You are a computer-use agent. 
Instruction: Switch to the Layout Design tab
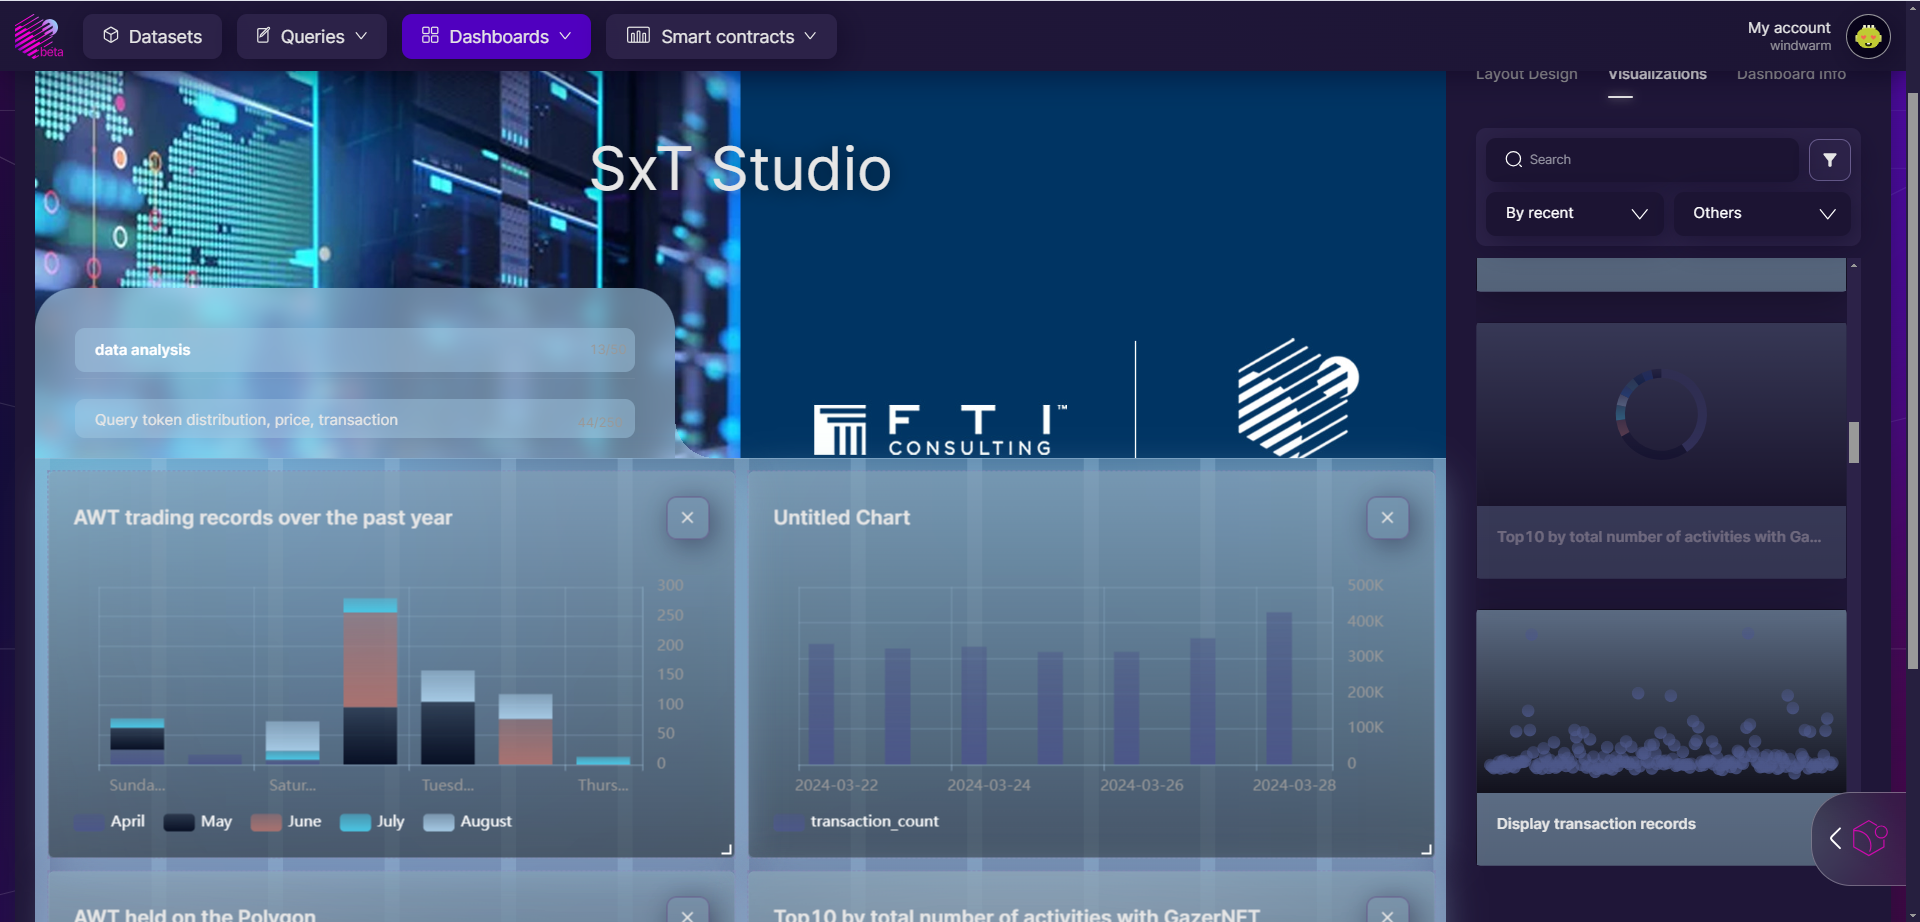pyautogui.click(x=1526, y=75)
